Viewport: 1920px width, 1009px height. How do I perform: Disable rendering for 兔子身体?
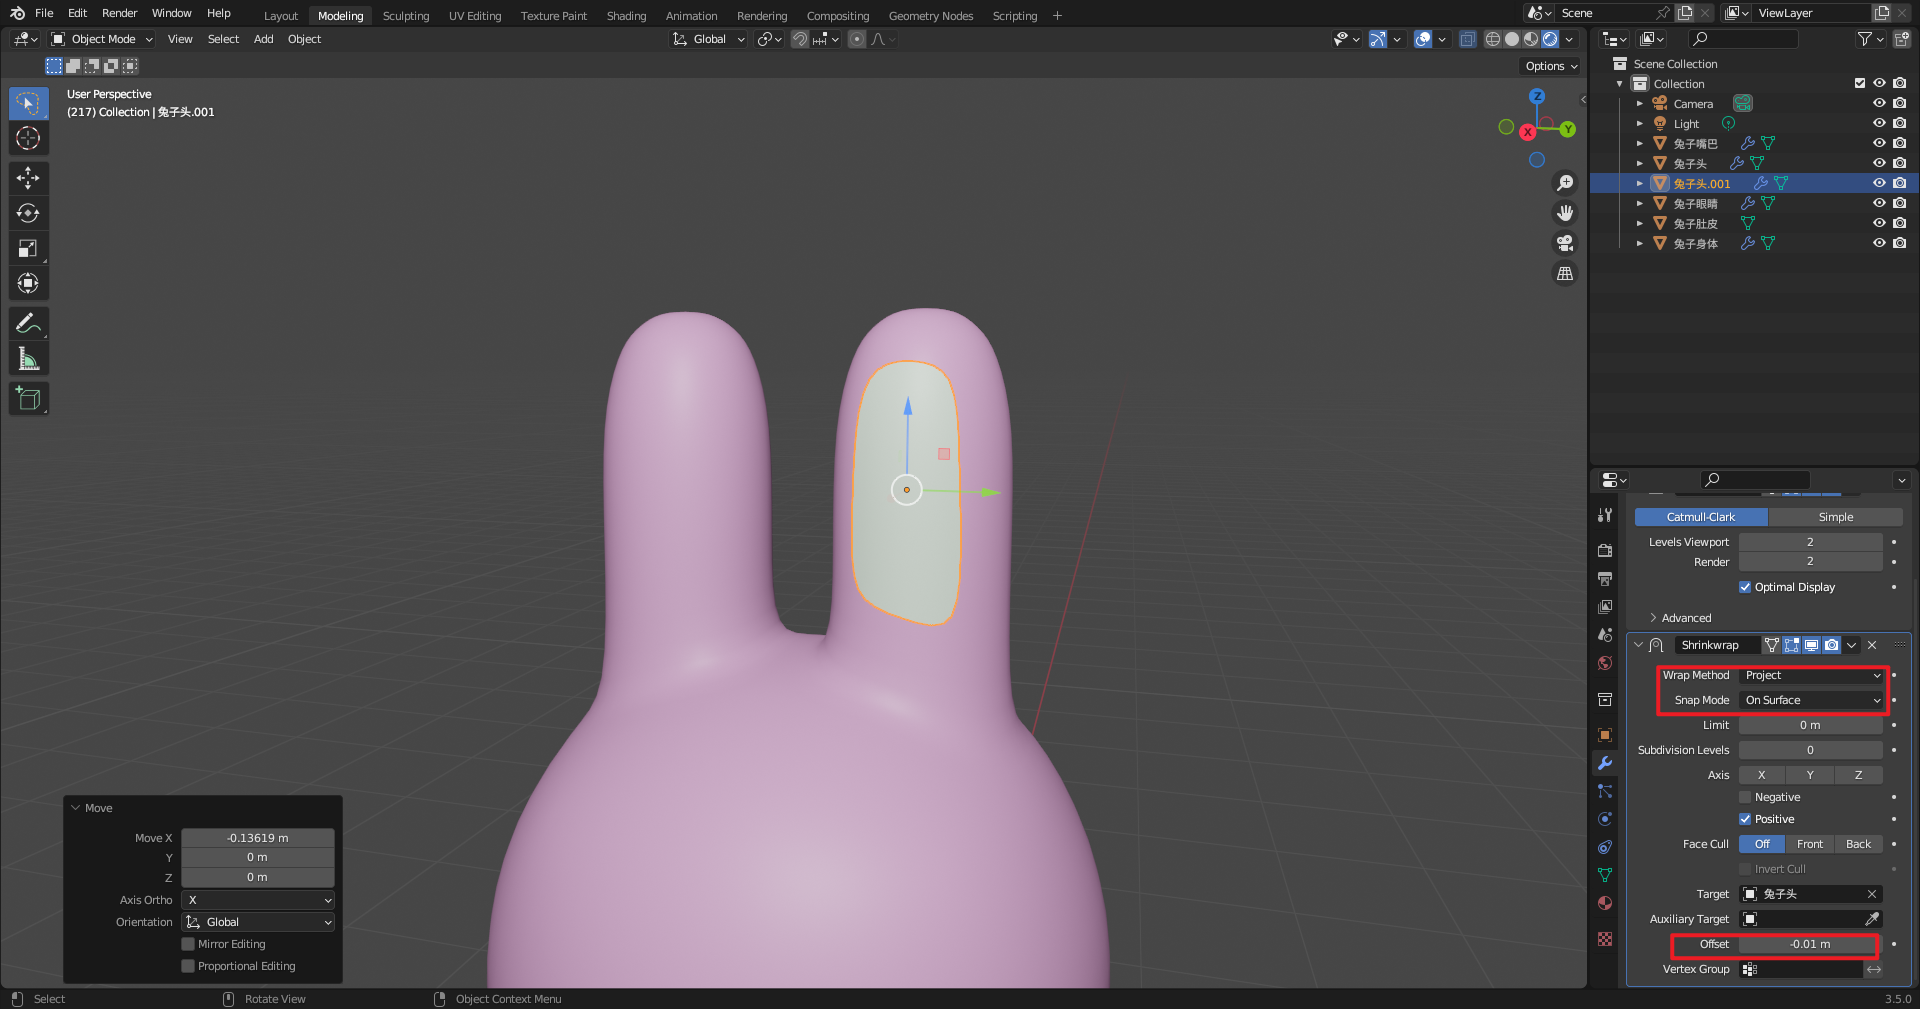click(1899, 243)
